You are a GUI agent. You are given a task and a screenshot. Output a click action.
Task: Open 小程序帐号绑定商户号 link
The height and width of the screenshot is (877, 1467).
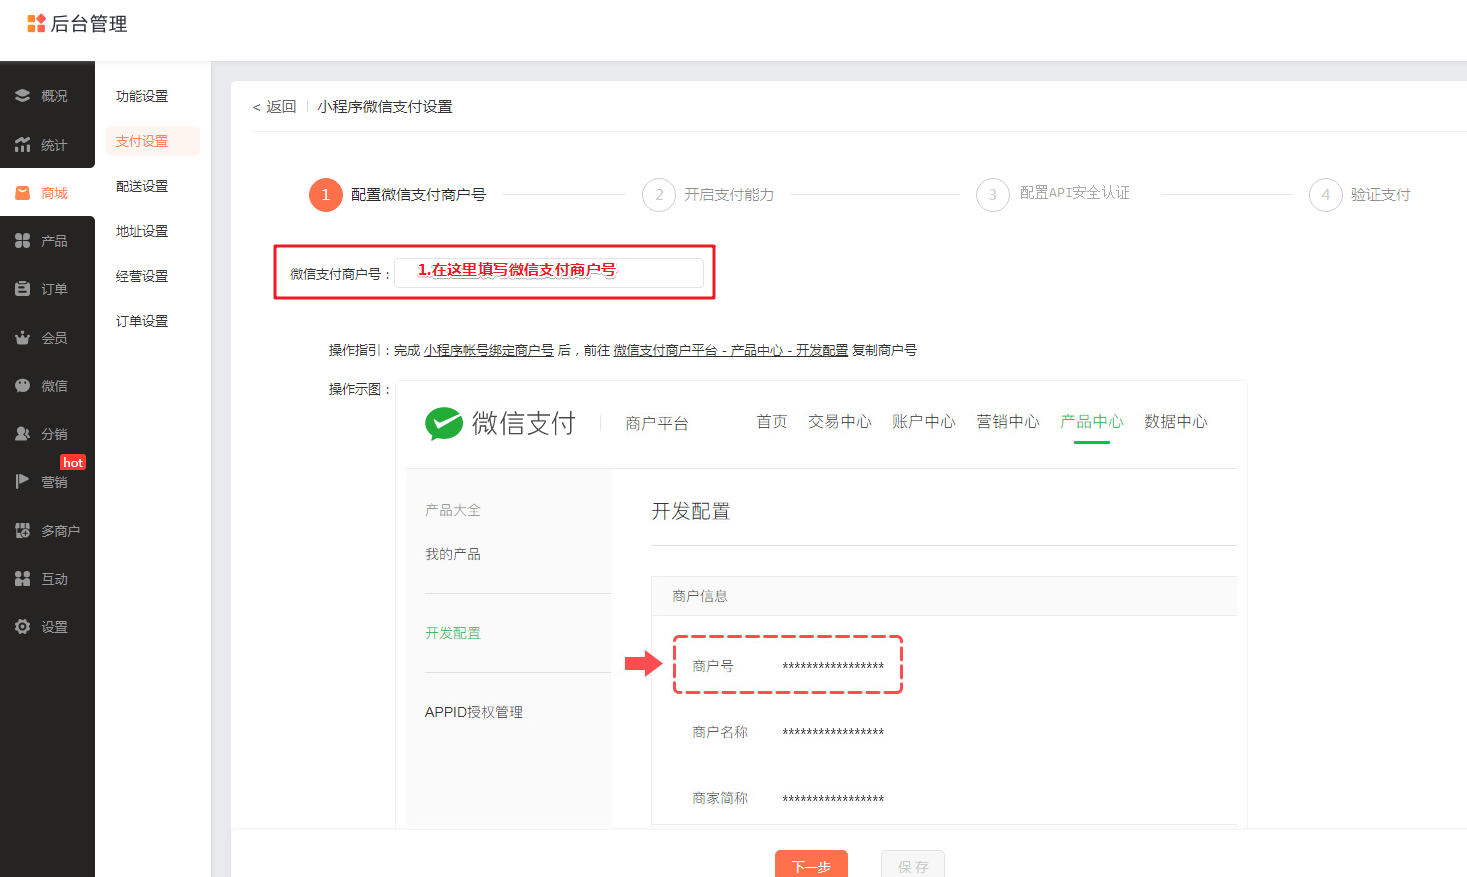click(488, 350)
